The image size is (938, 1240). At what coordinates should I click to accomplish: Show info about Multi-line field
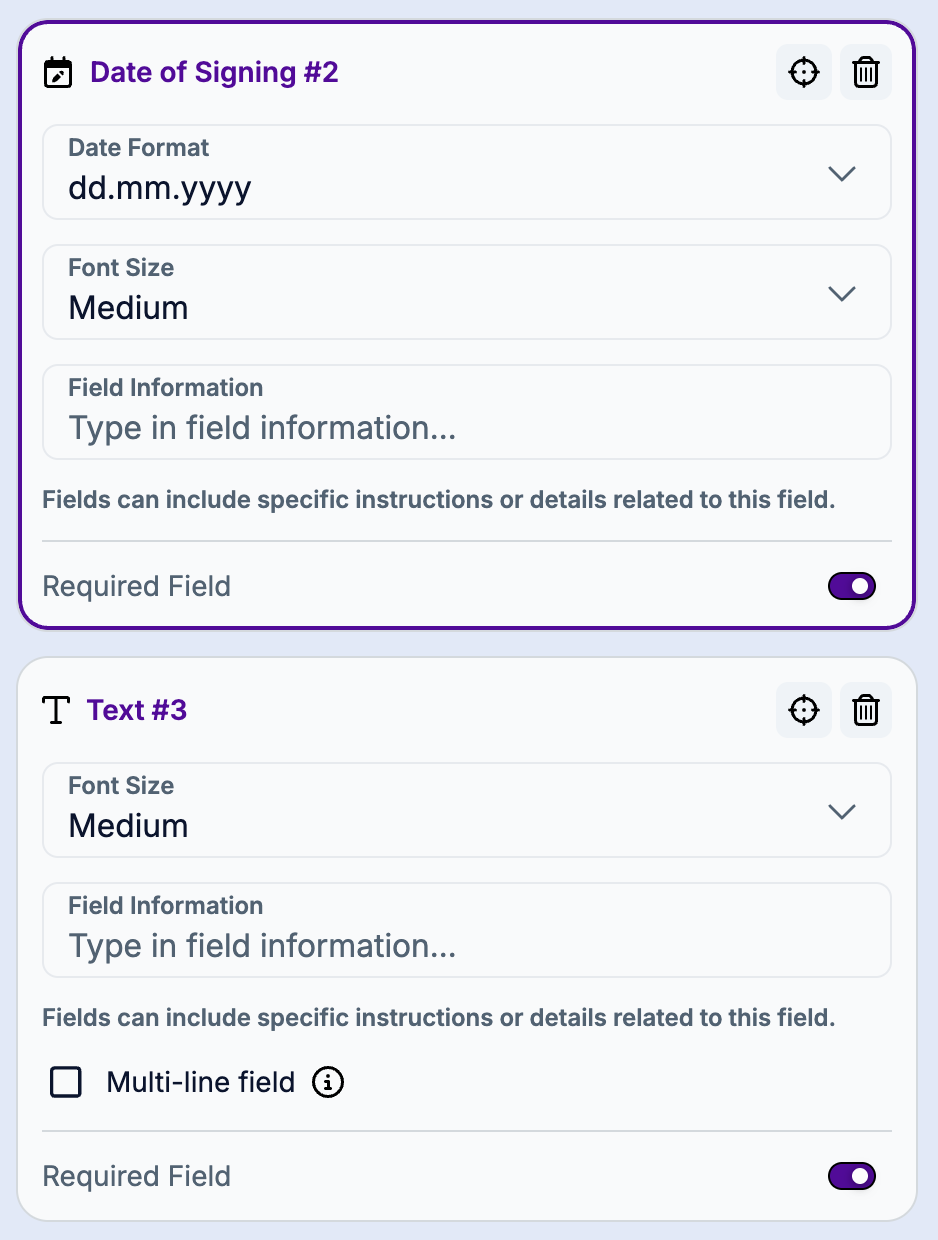[328, 1082]
